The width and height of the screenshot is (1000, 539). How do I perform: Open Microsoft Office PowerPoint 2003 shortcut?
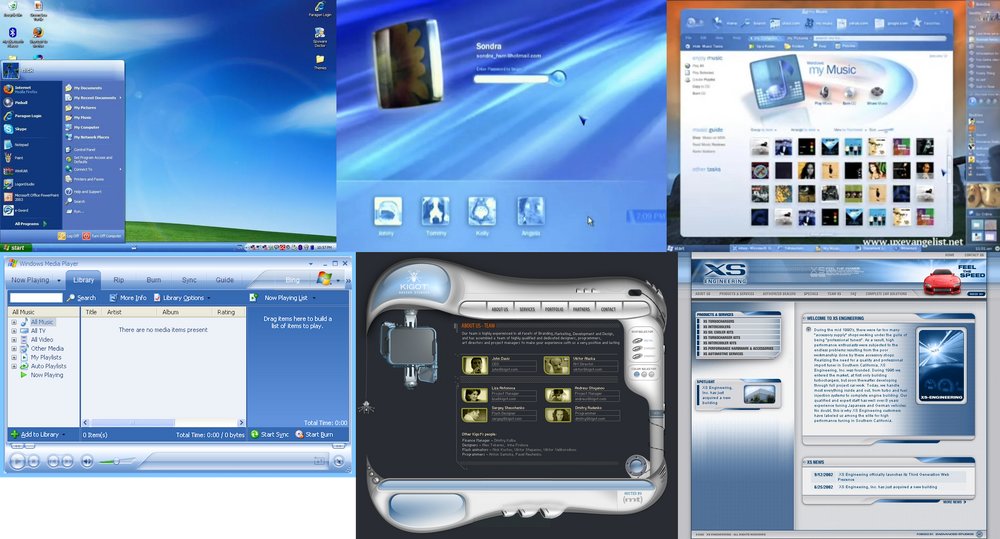click(32, 196)
